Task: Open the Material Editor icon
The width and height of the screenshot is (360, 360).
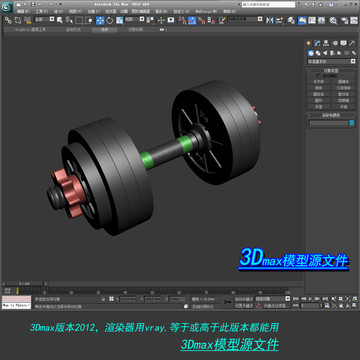Action: [332, 20]
